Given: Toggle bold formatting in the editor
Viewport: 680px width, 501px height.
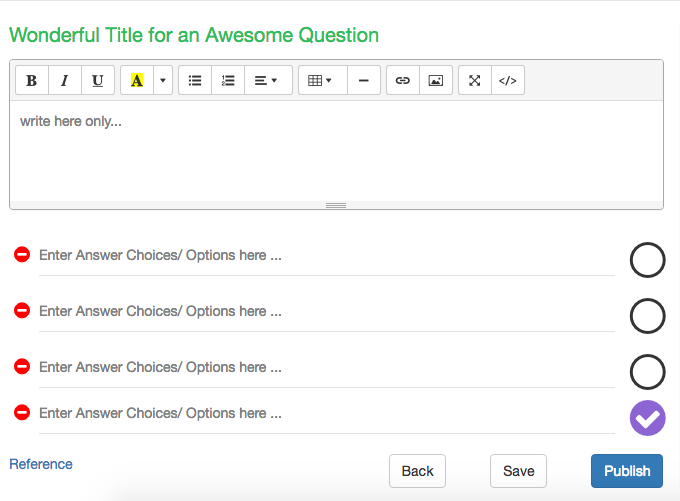Looking at the screenshot, I should pyautogui.click(x=31, y=81).
